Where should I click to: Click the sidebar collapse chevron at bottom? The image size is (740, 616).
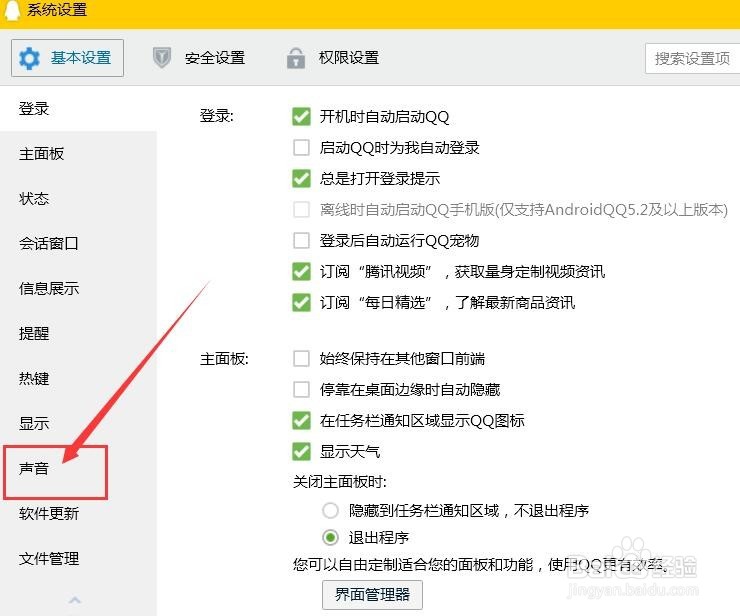tap(75, 600)
